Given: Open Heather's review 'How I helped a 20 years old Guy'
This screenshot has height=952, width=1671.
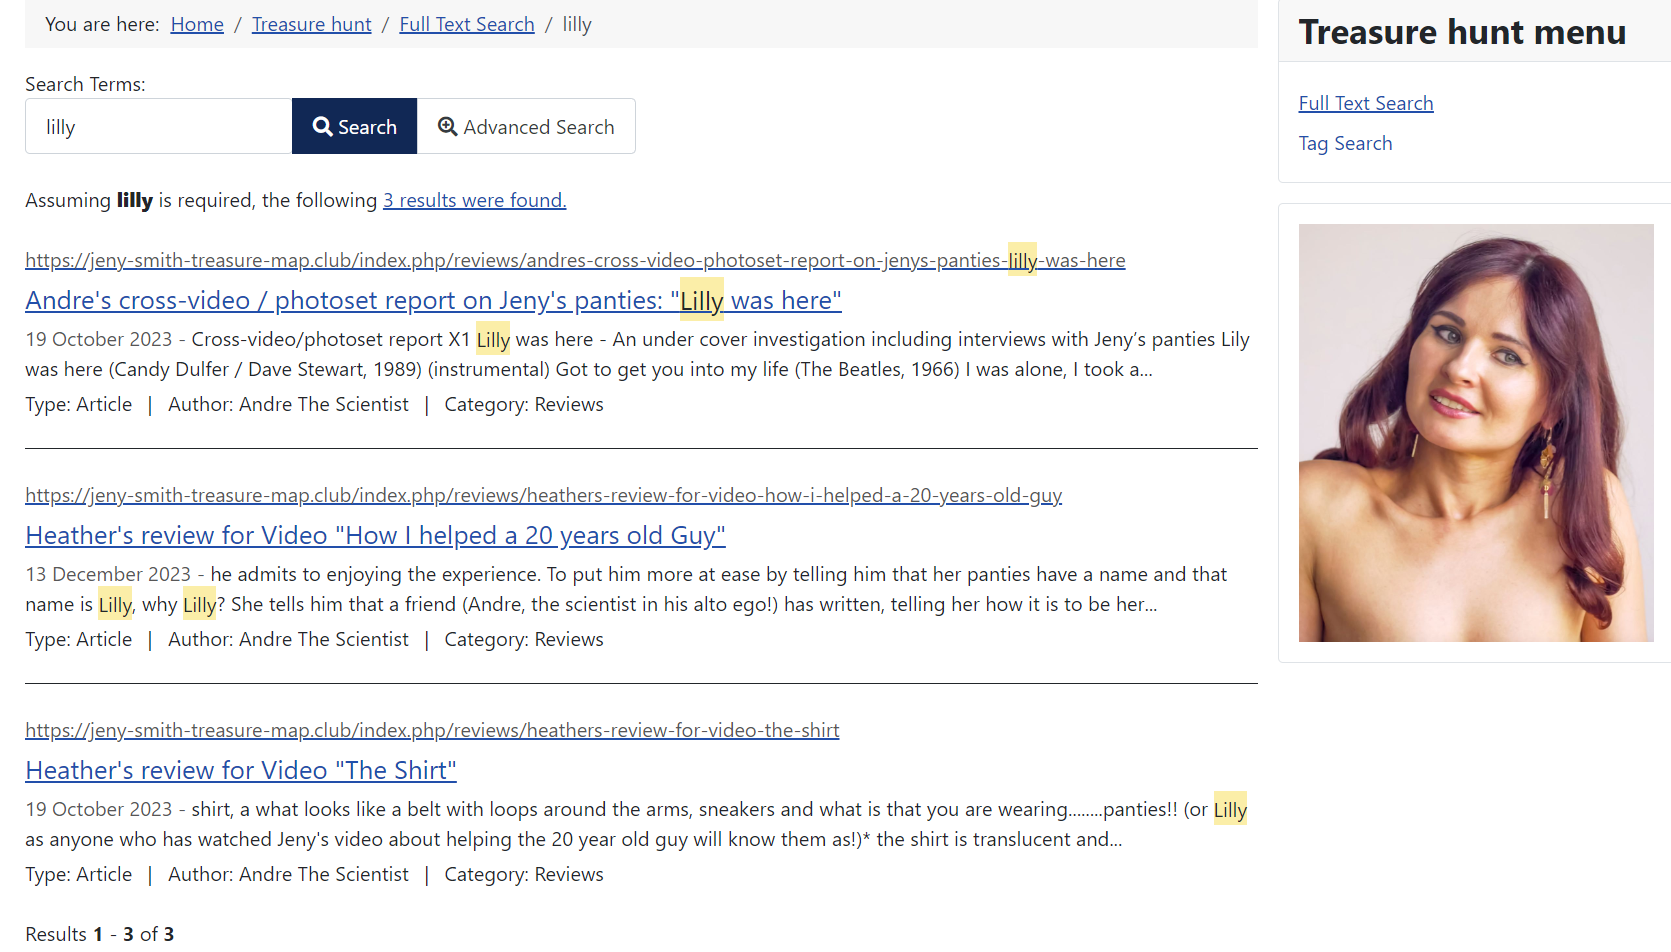Looking at the screenshot, I should [x=375, y=535].
